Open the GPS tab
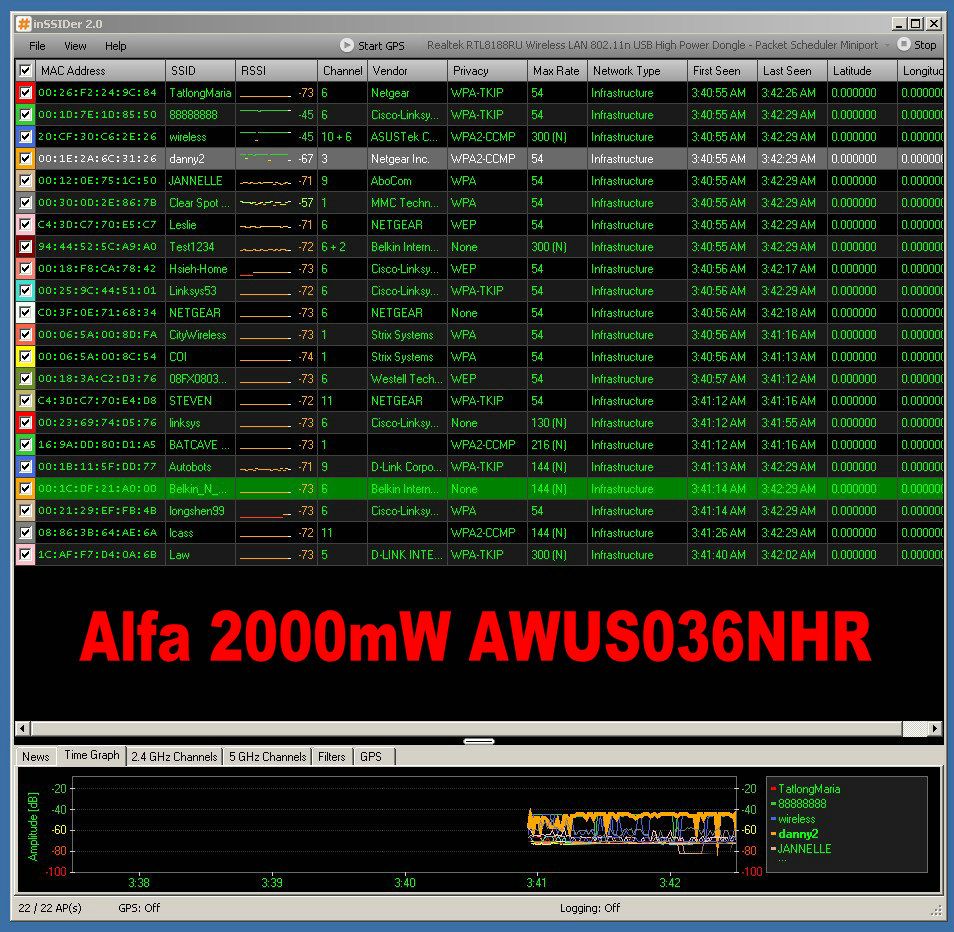 click(x=371, y=756)
